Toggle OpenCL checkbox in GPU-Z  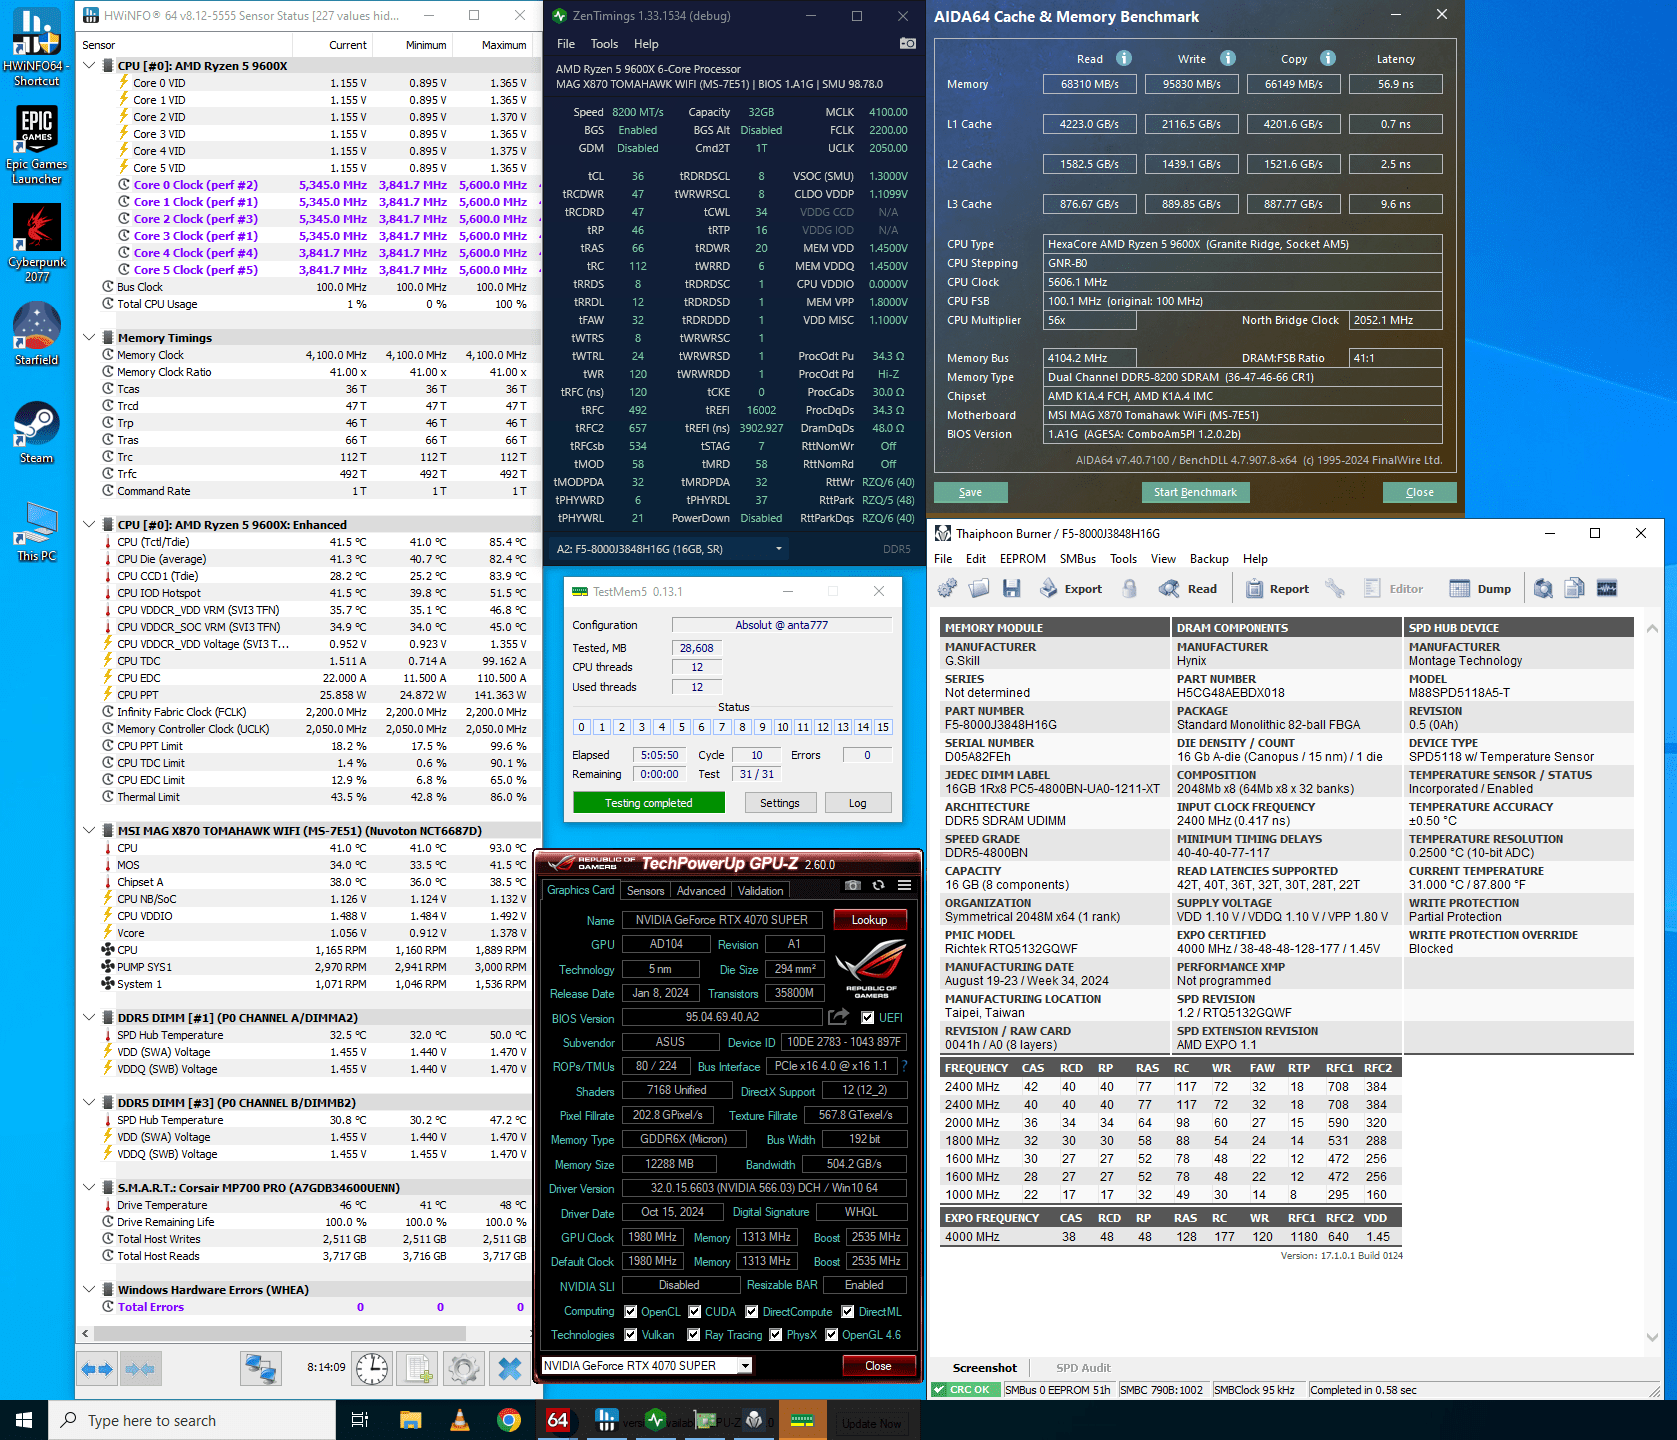pyautogui.click(x=631, y=1312)
